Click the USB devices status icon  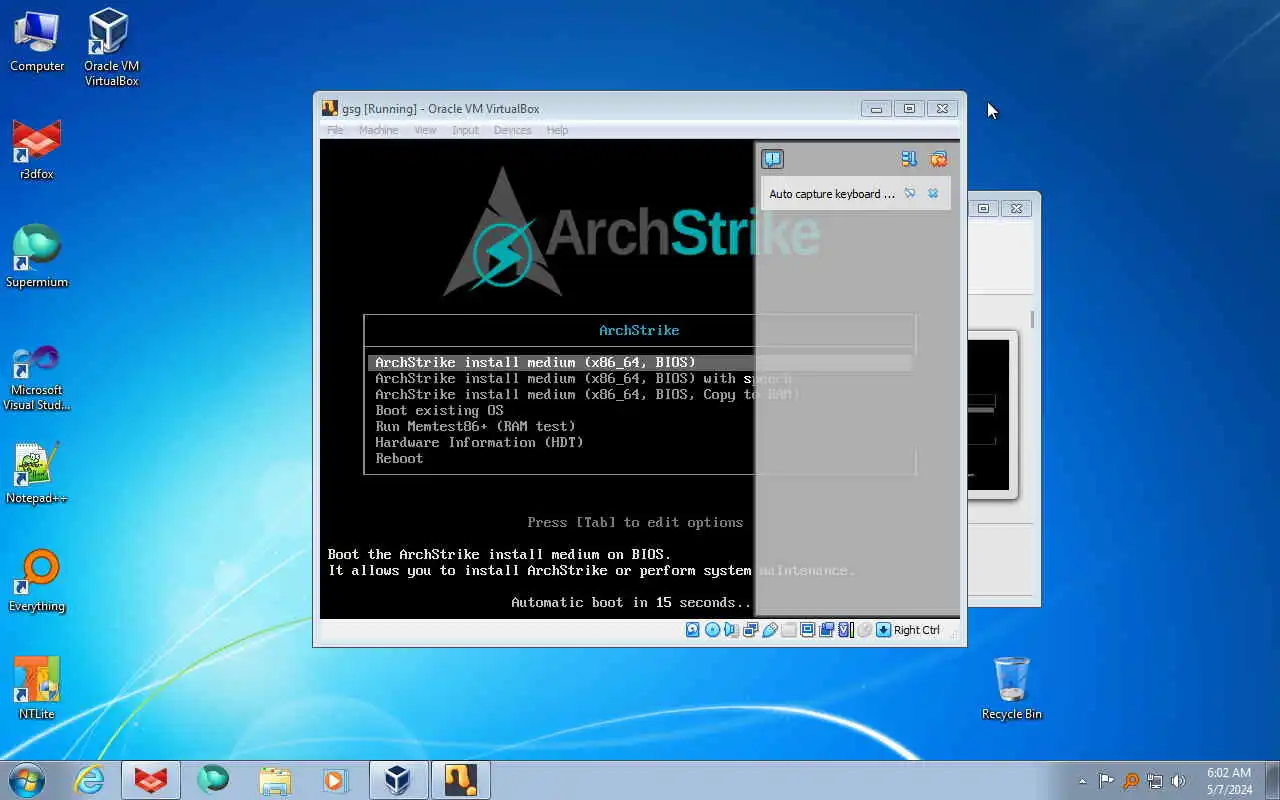pos(769,630)
